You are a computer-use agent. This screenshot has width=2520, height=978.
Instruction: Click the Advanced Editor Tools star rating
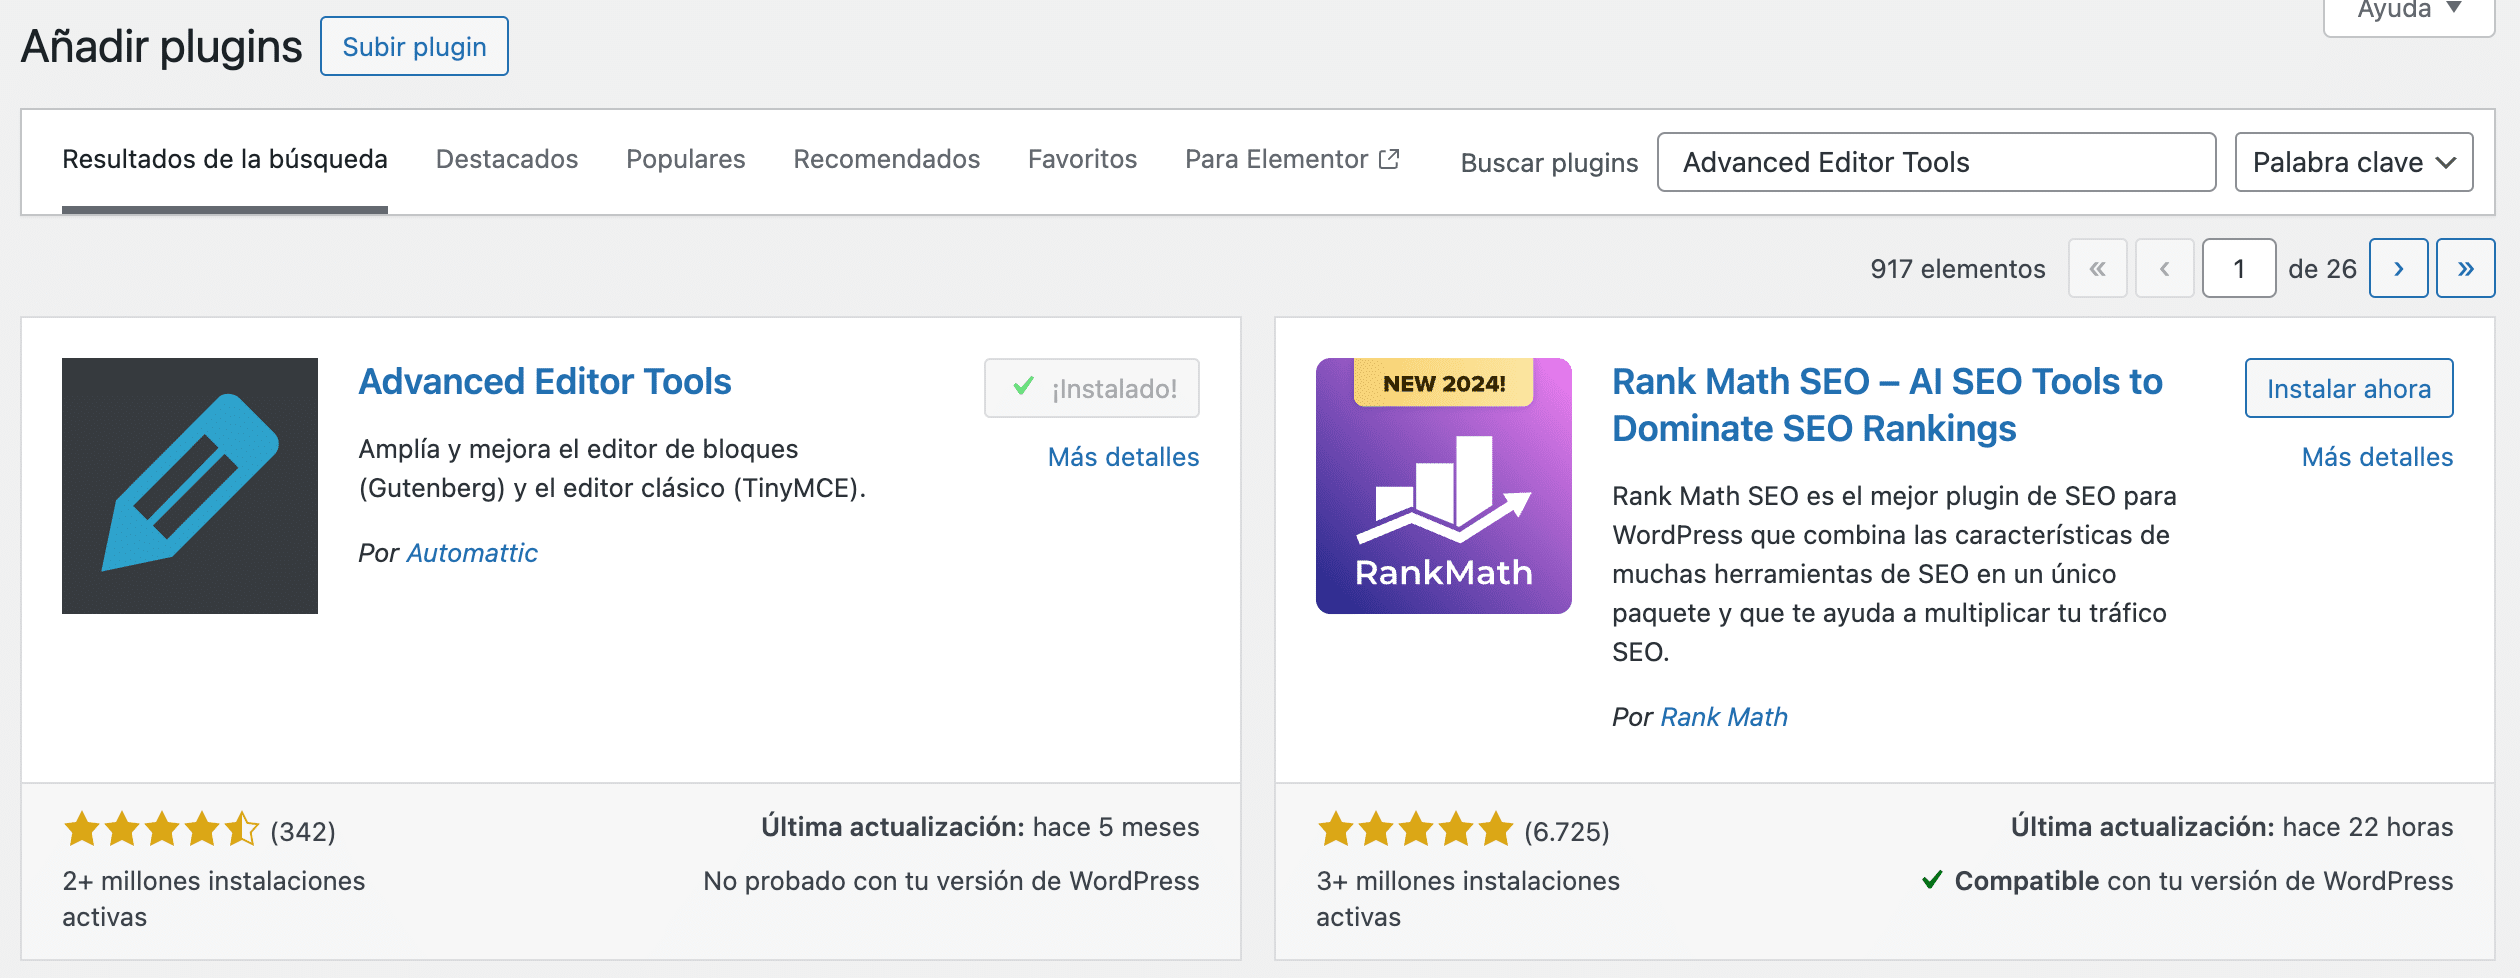pyautogui.click(x=161, y=830)
